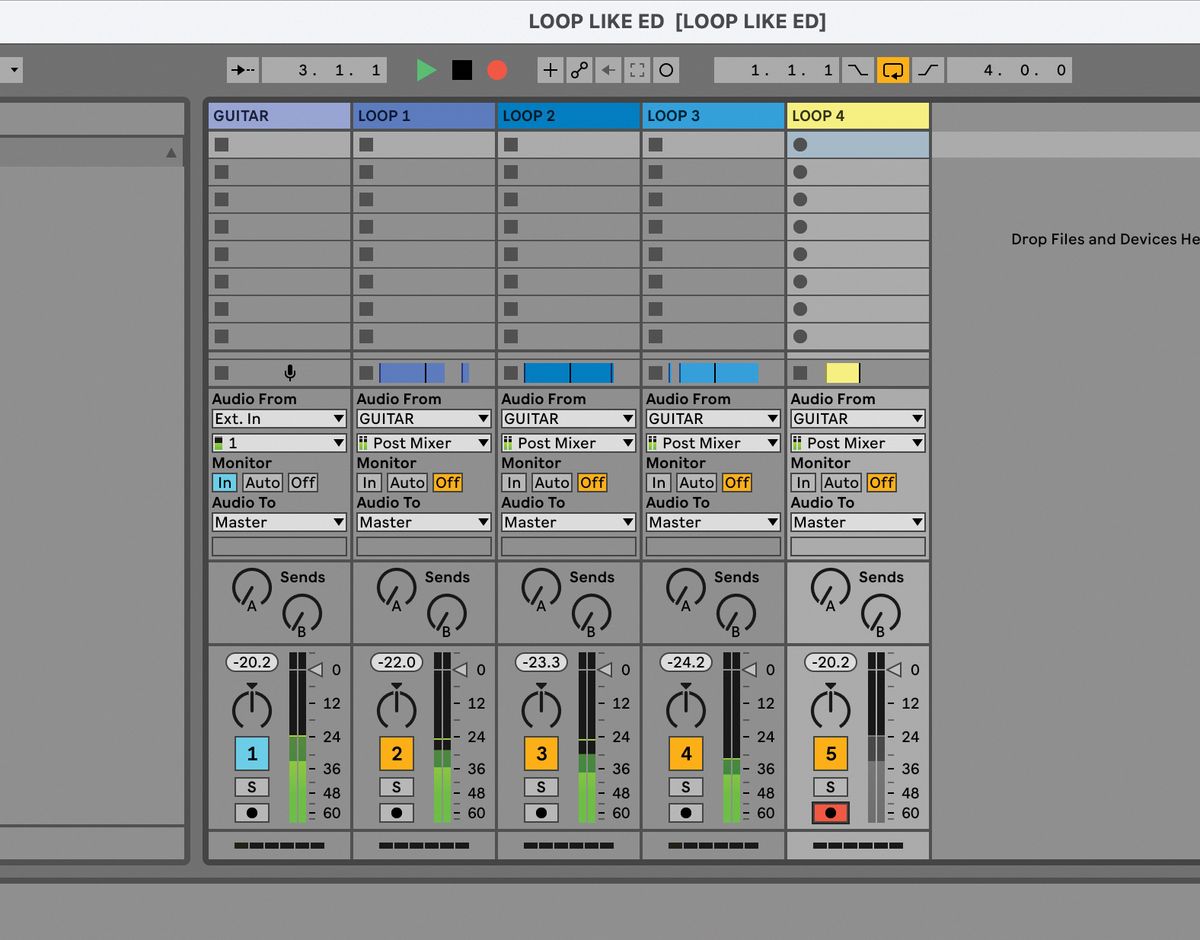Open LOOP 2 Post Mixer dropdown
1200x940 pixels.
click(568, 443)
